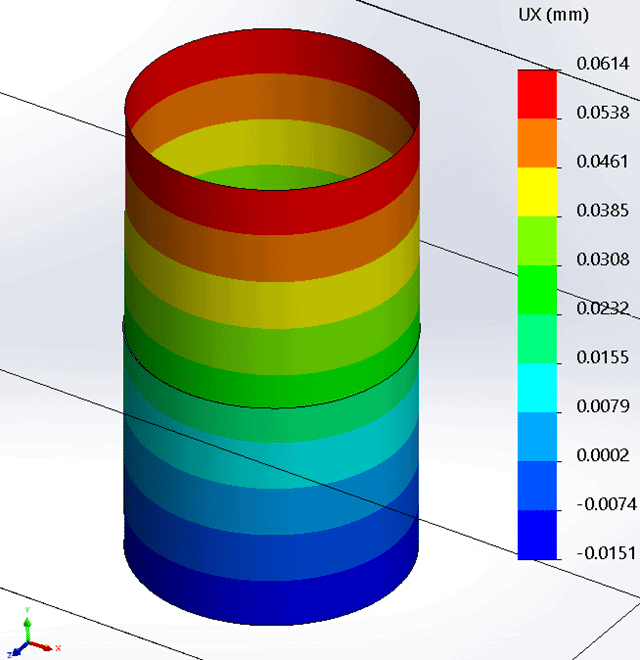Click the orange legend color band
The image size is (640, 660).
pyautogui.click(x=537, y=143)
